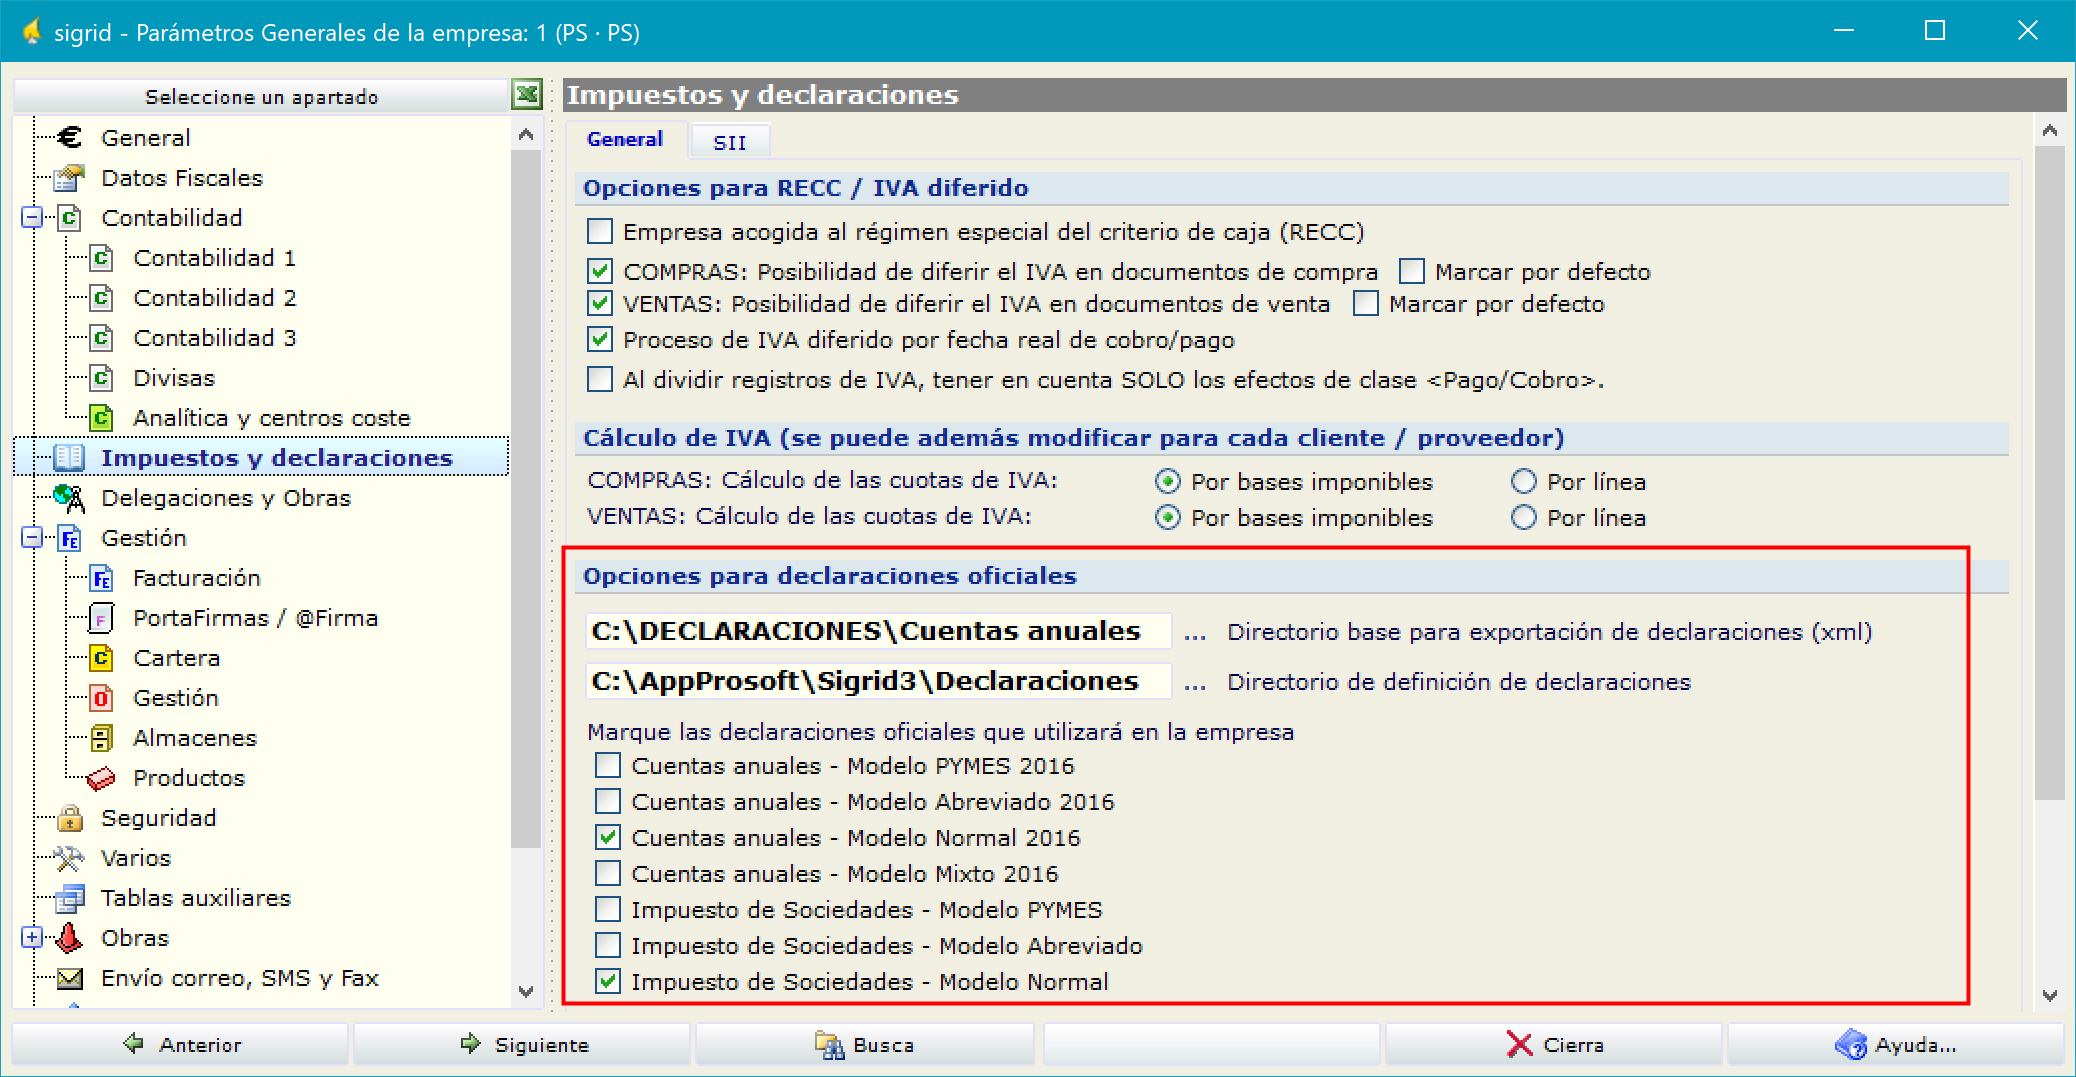This screenshot has height=1077, width=2076.
Task: Click the Envío correo envelope icon
Action: pos(68,977)
